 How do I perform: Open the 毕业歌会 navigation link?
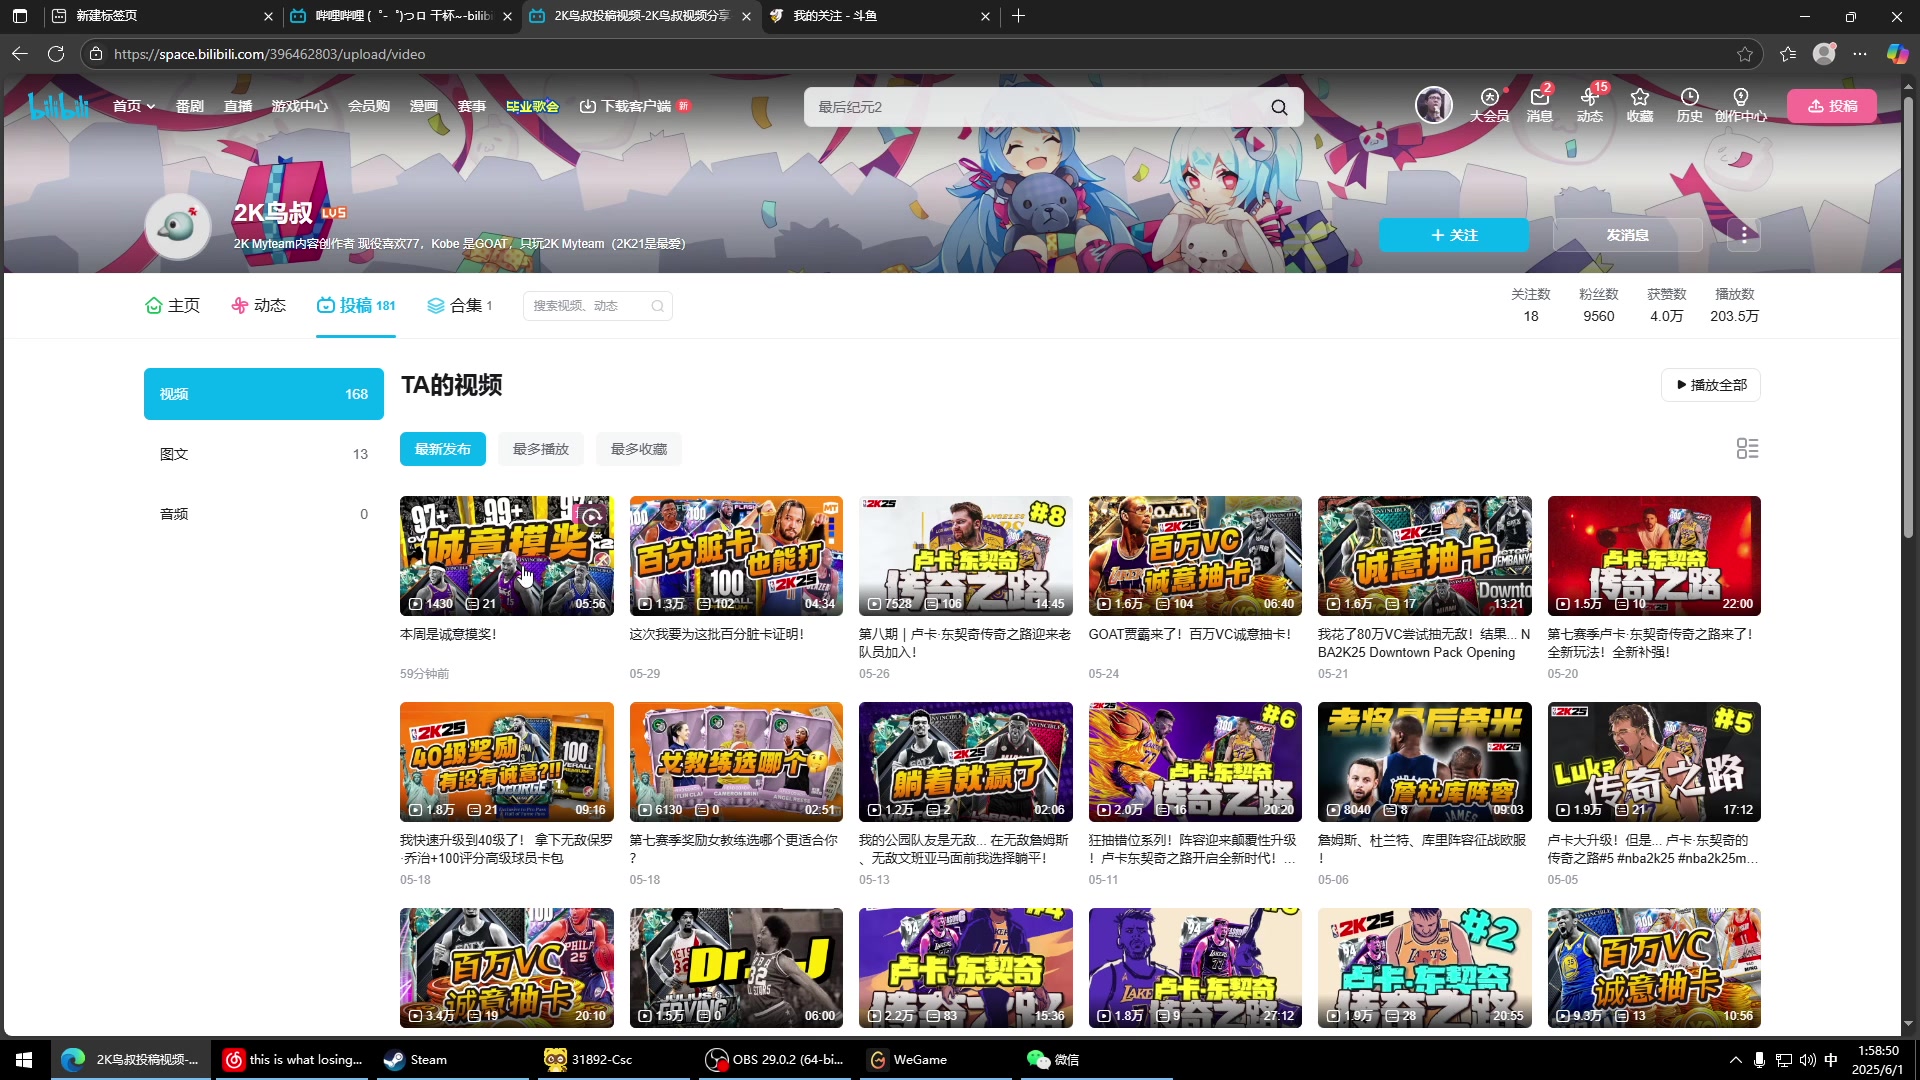click(x=532, y=106)
